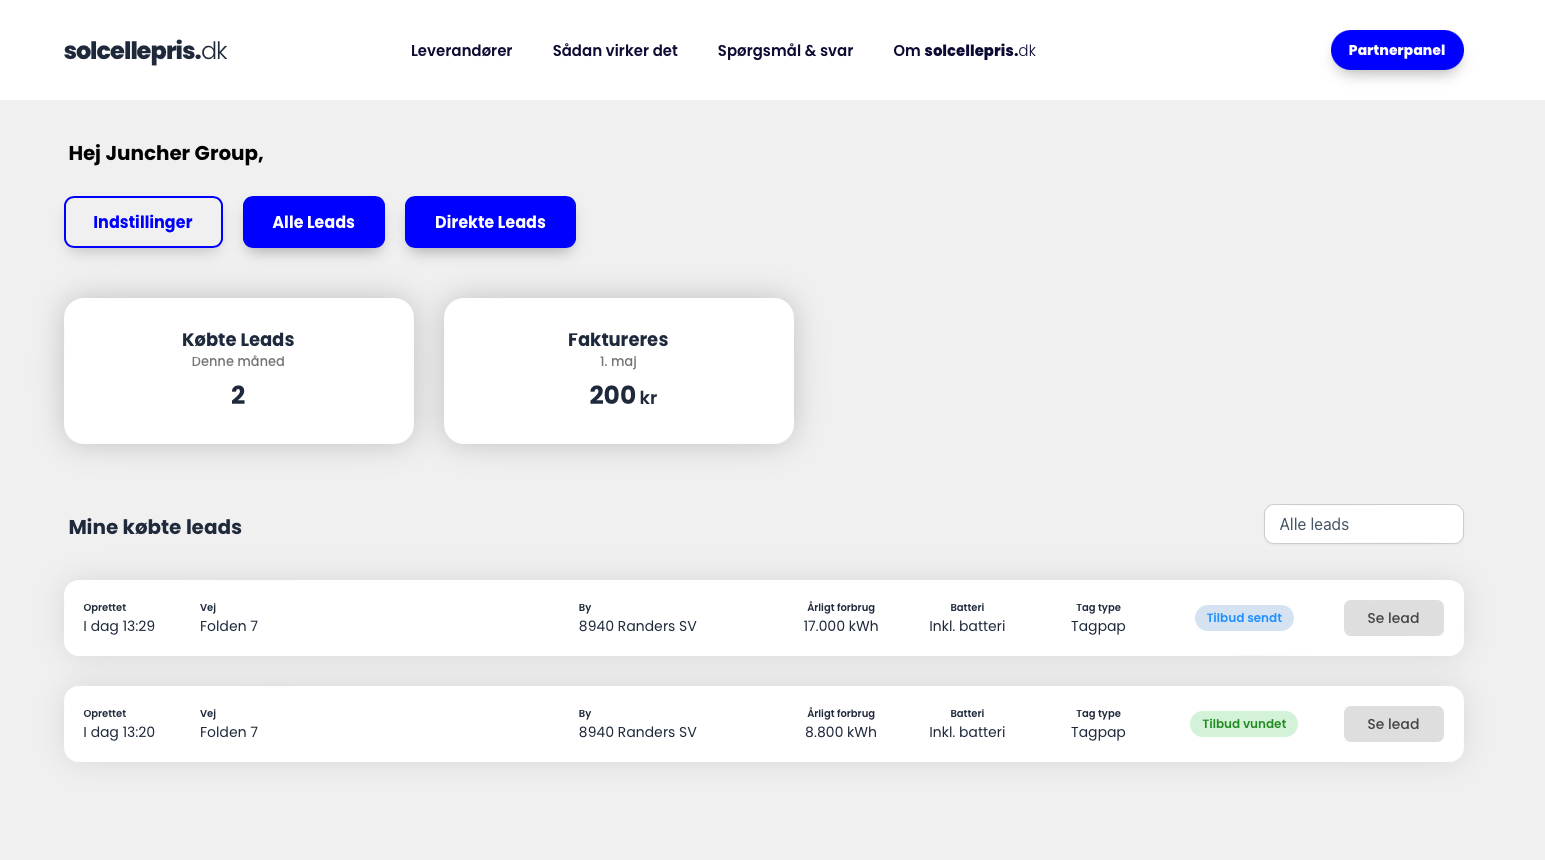Go to Sådan virker det page
The width and height of the screenshot is (1545, 860).
615,51
